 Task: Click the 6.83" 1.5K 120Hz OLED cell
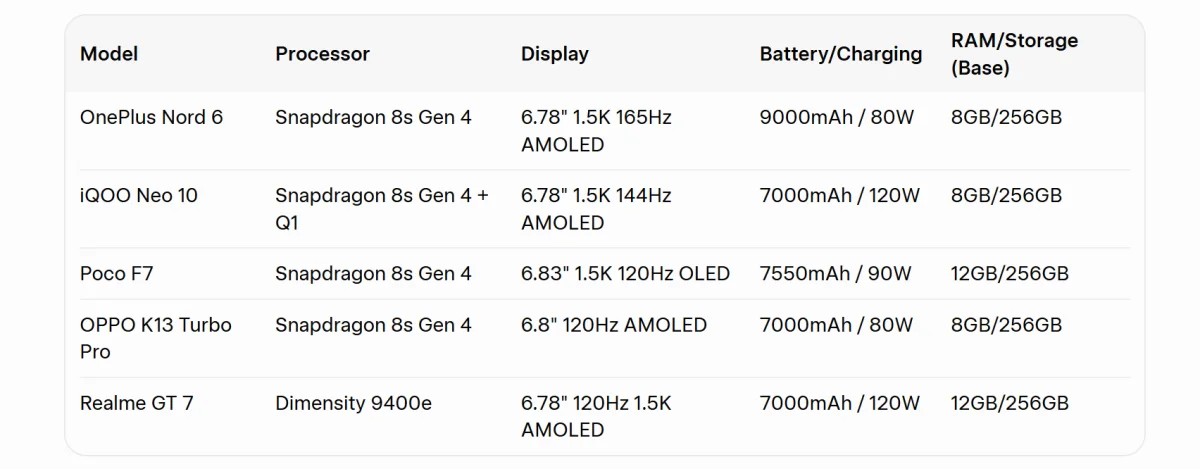(625, 273)
